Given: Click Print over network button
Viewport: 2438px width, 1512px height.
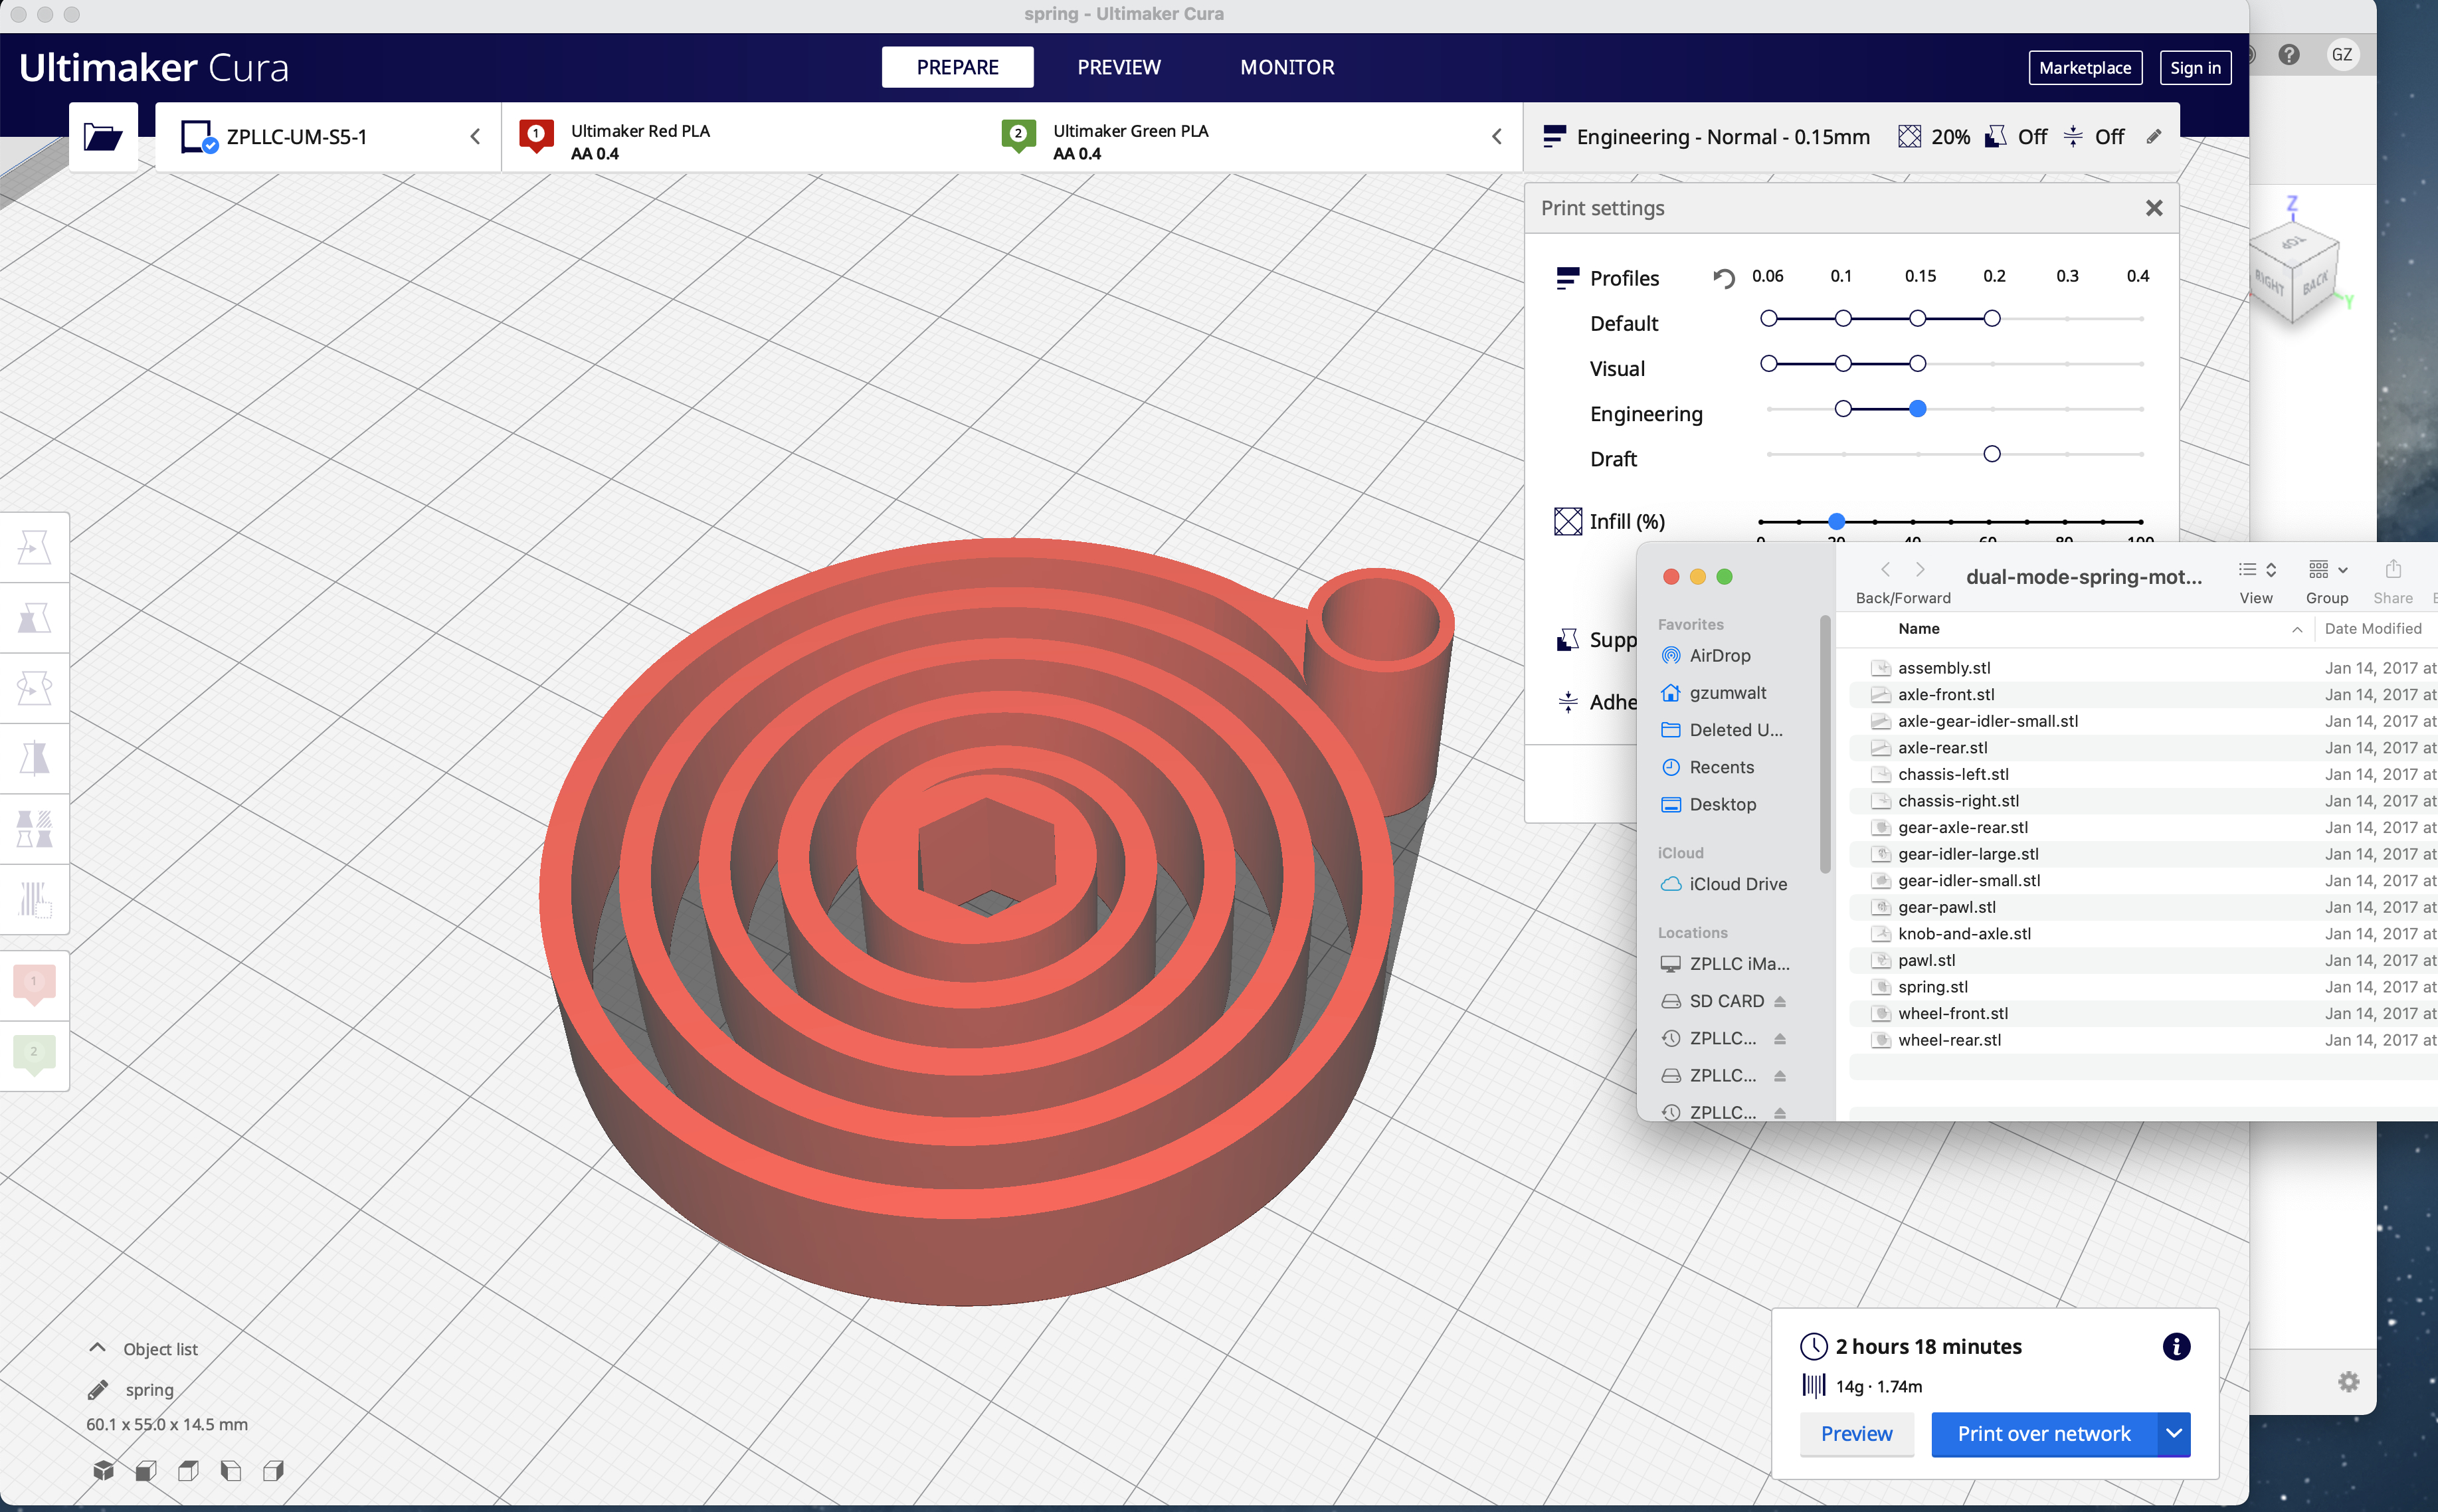Looking at the screenshot, I should [2043, 1434].
